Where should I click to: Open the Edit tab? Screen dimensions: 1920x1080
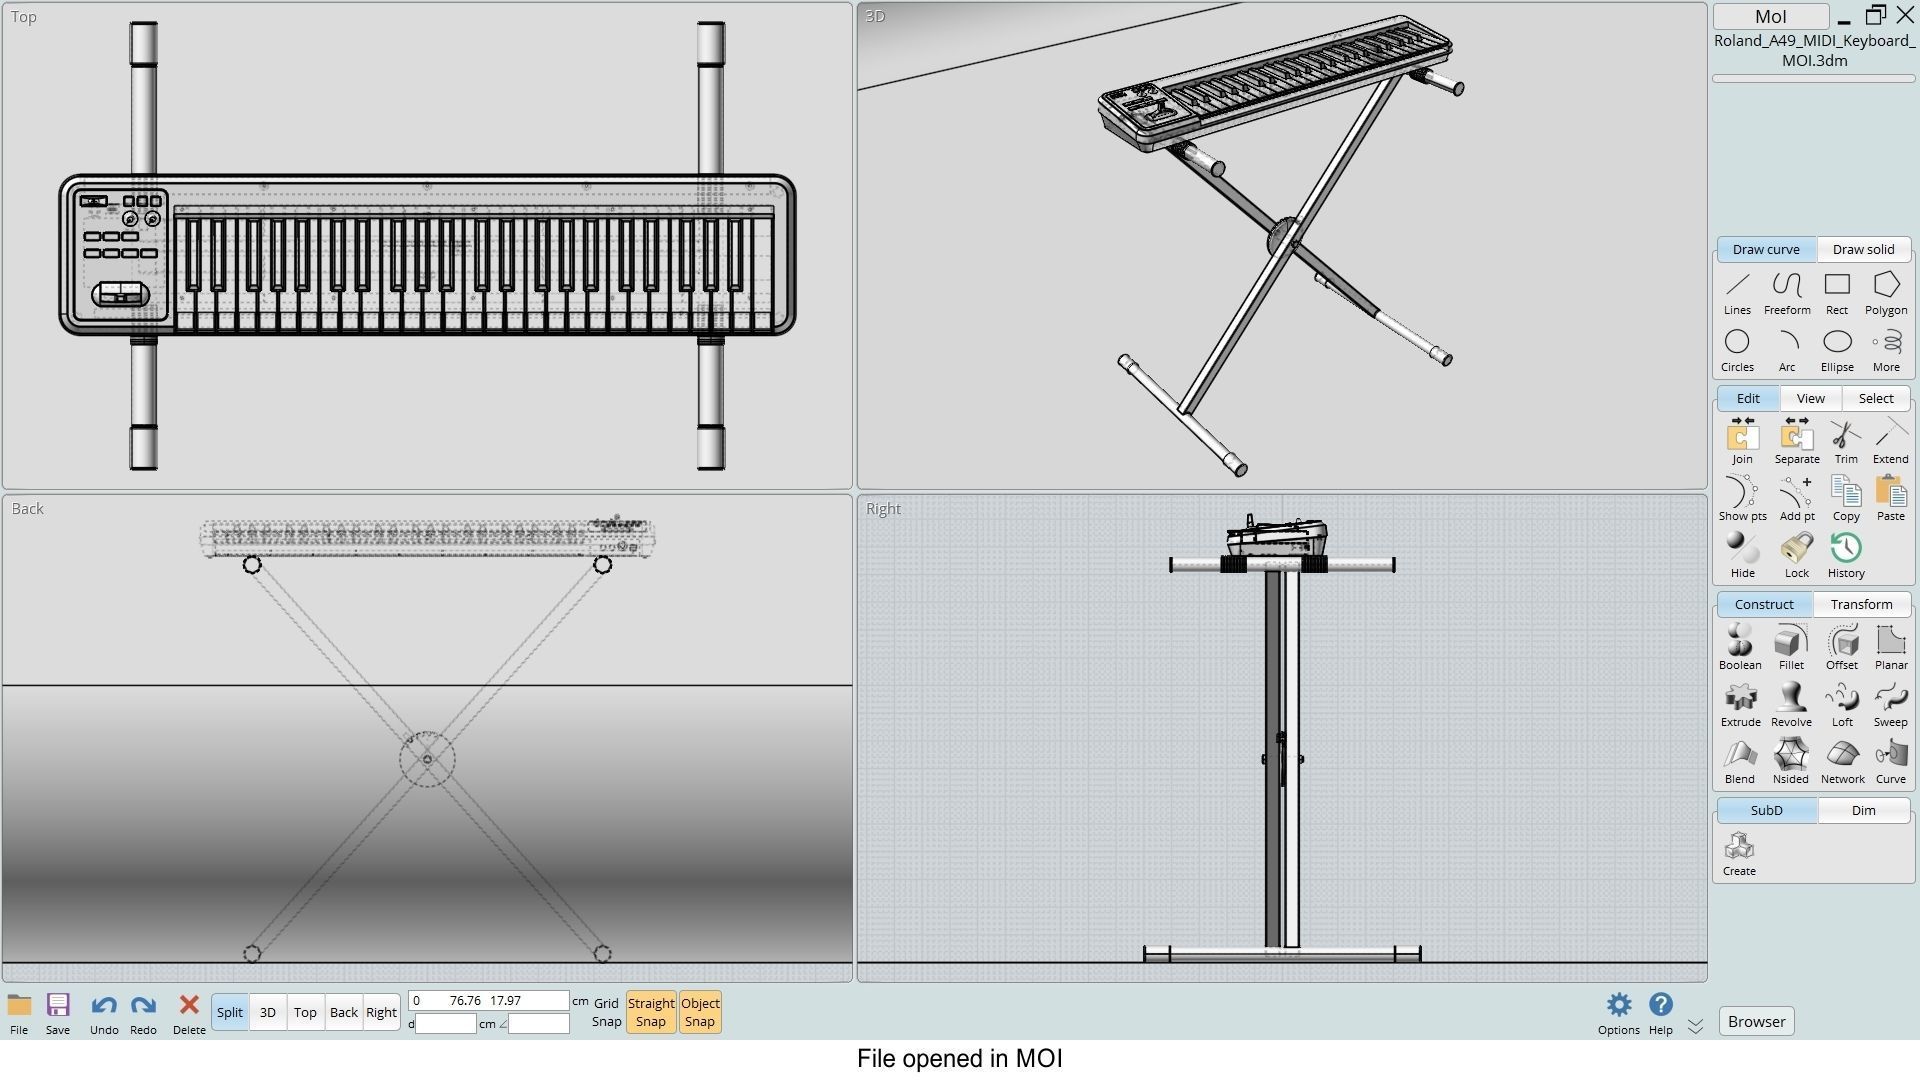pos(1748,398)
